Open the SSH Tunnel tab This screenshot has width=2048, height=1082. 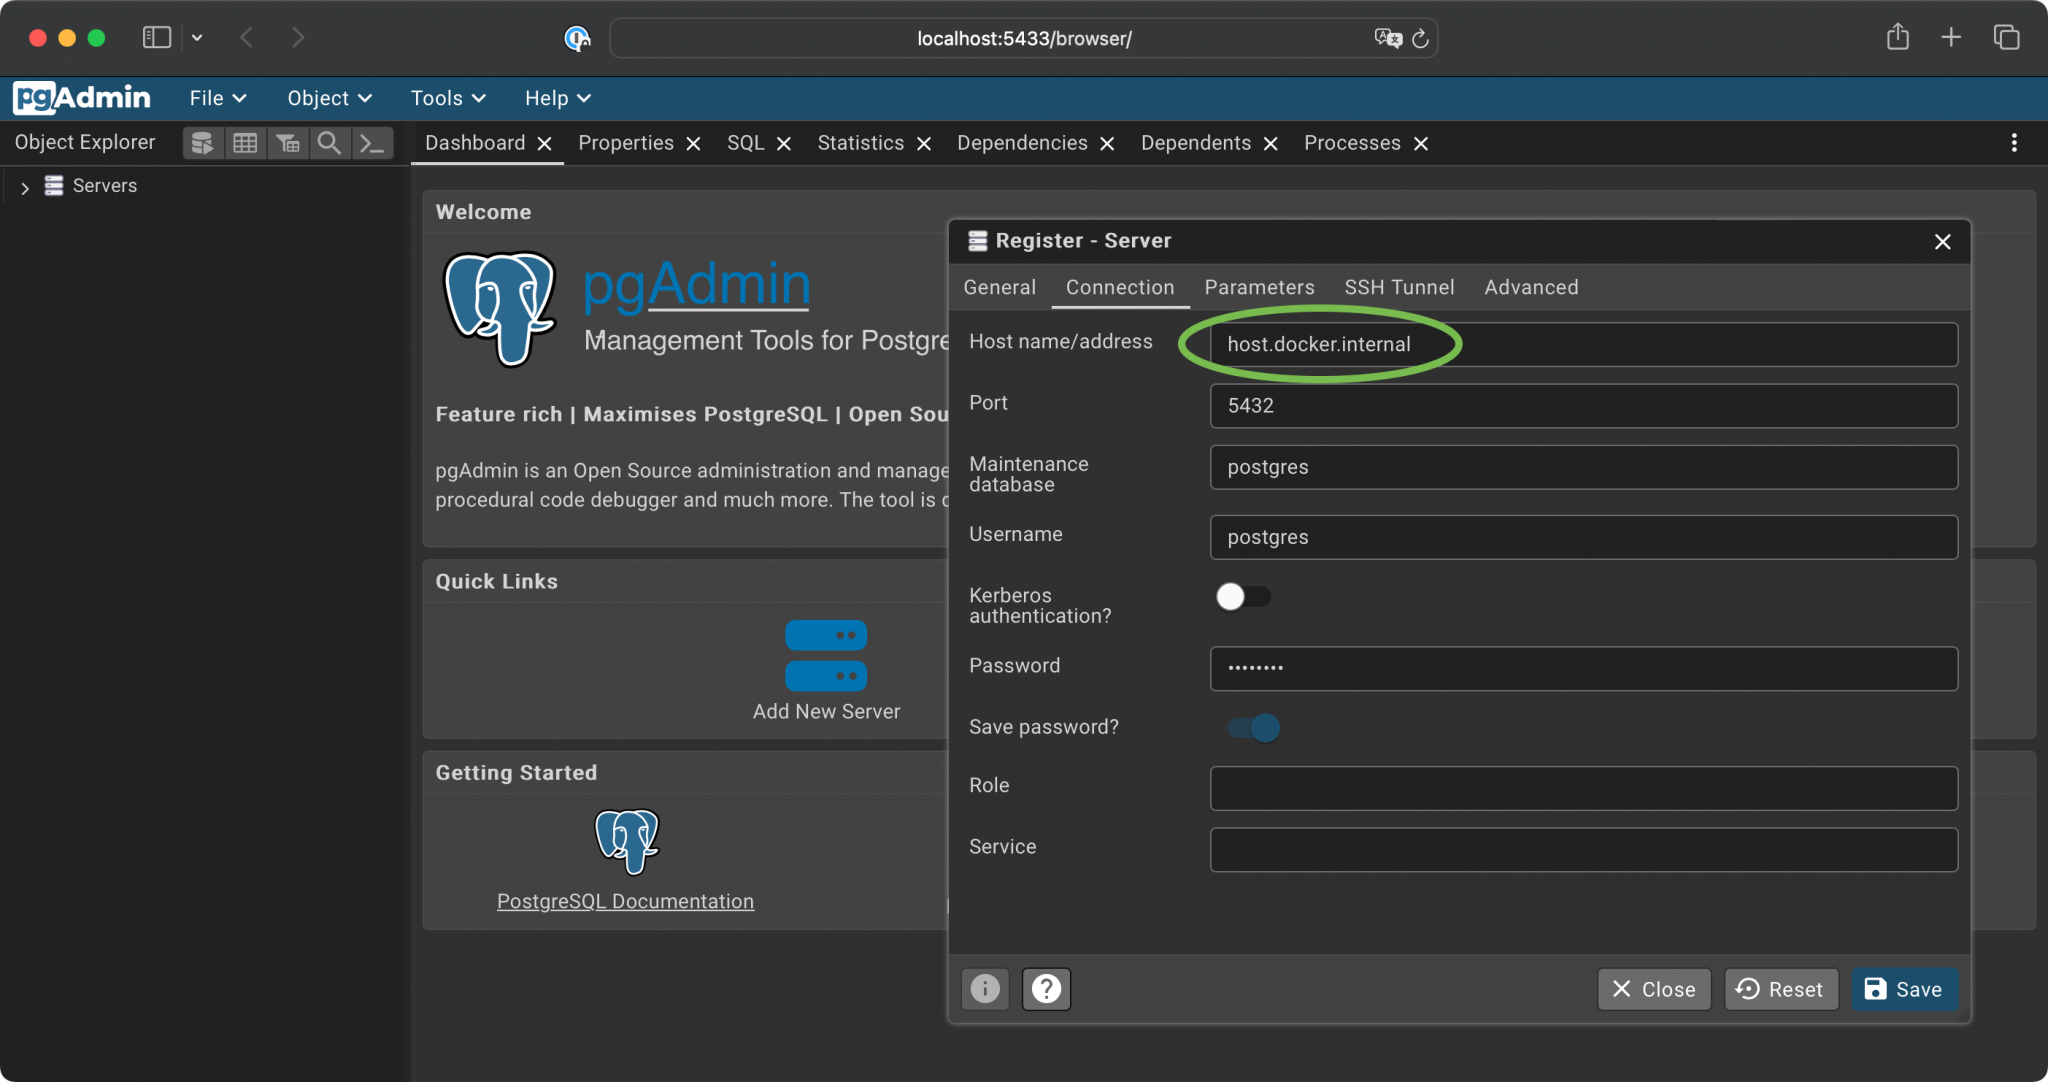coord(1399,287)
